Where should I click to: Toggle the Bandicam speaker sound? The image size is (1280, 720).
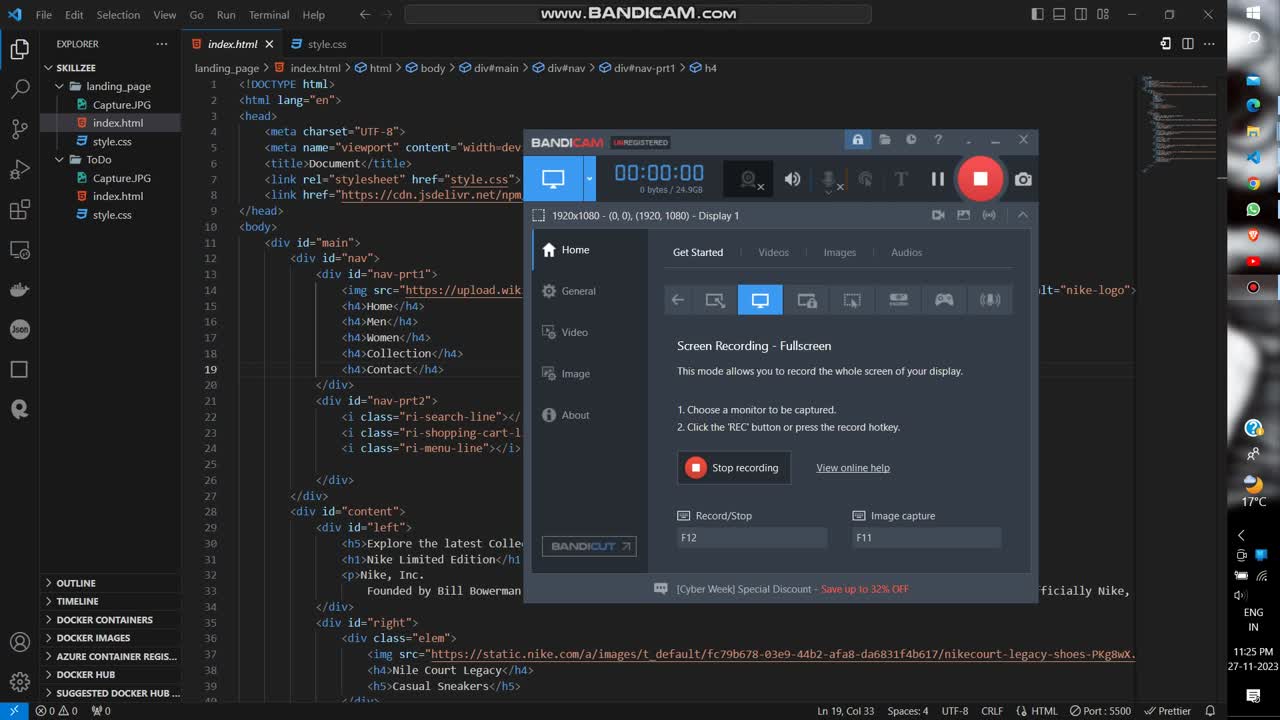point(792,179)
